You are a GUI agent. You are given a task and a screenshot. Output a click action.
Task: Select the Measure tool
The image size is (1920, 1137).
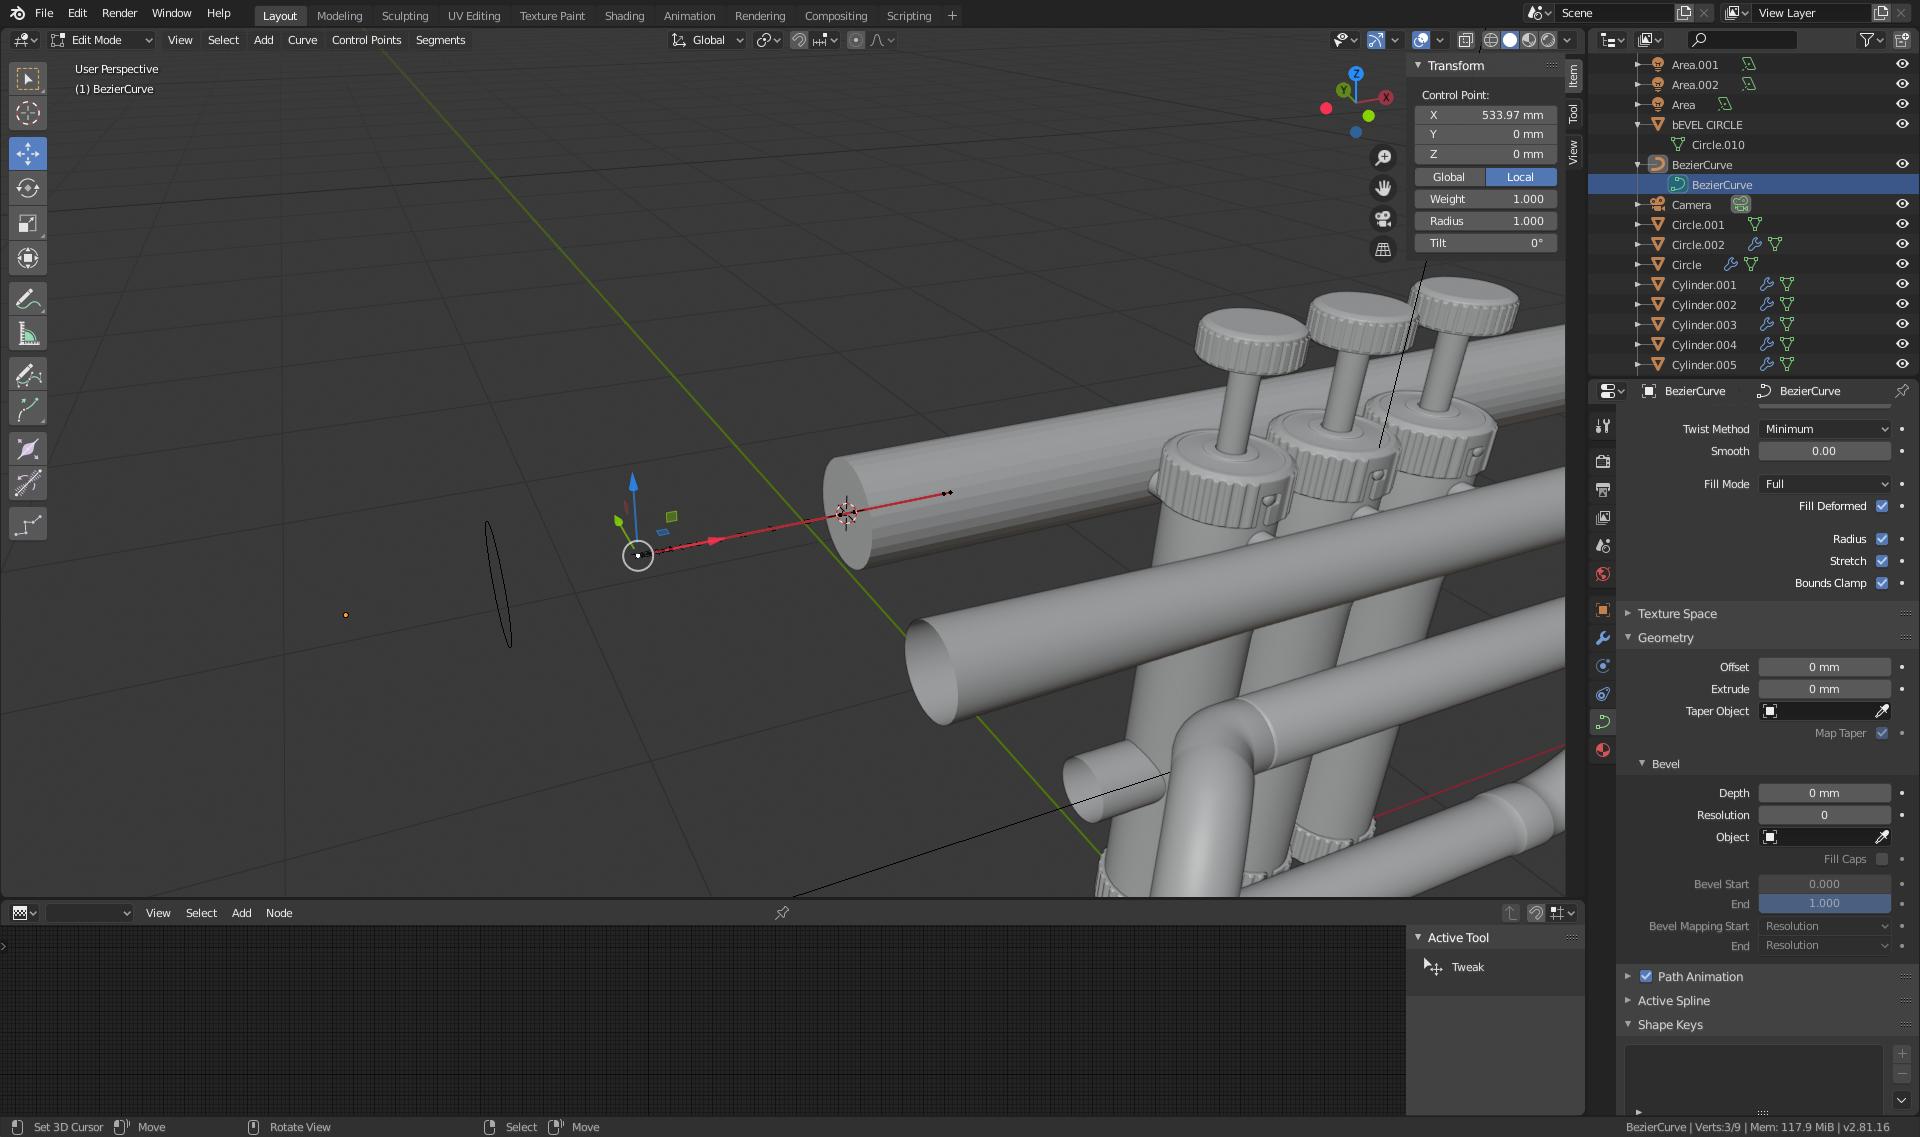point(28,333)
